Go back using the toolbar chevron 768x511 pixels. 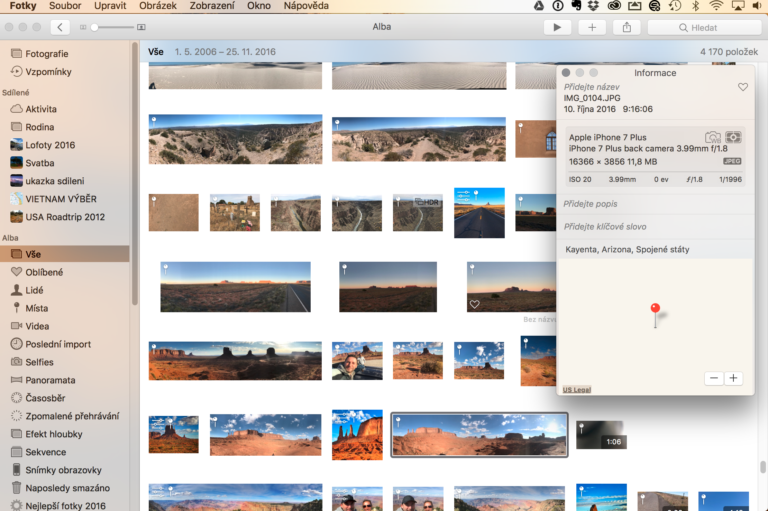(x=60, y=27)
